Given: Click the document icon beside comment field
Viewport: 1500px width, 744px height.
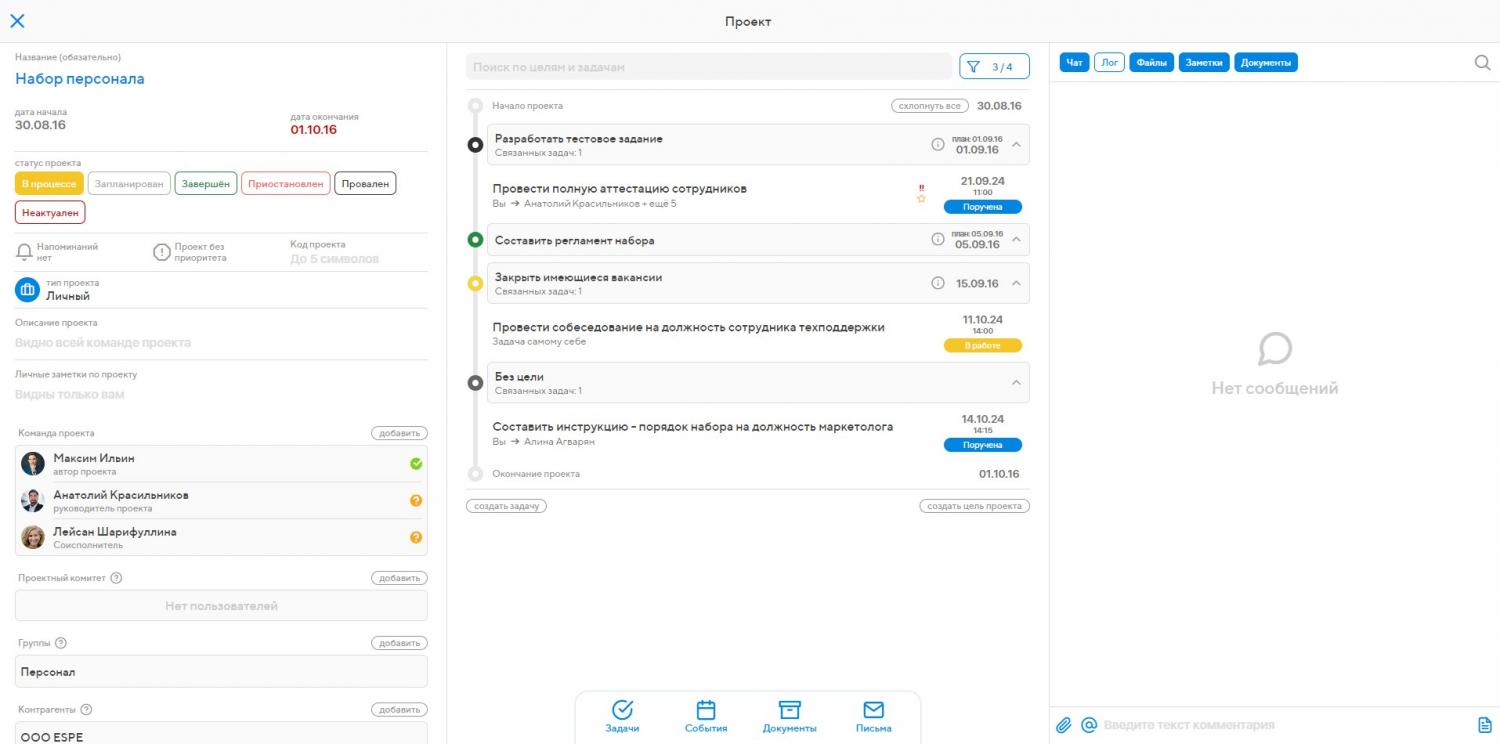Looking at the screenshot, I should coord(1484,725).
